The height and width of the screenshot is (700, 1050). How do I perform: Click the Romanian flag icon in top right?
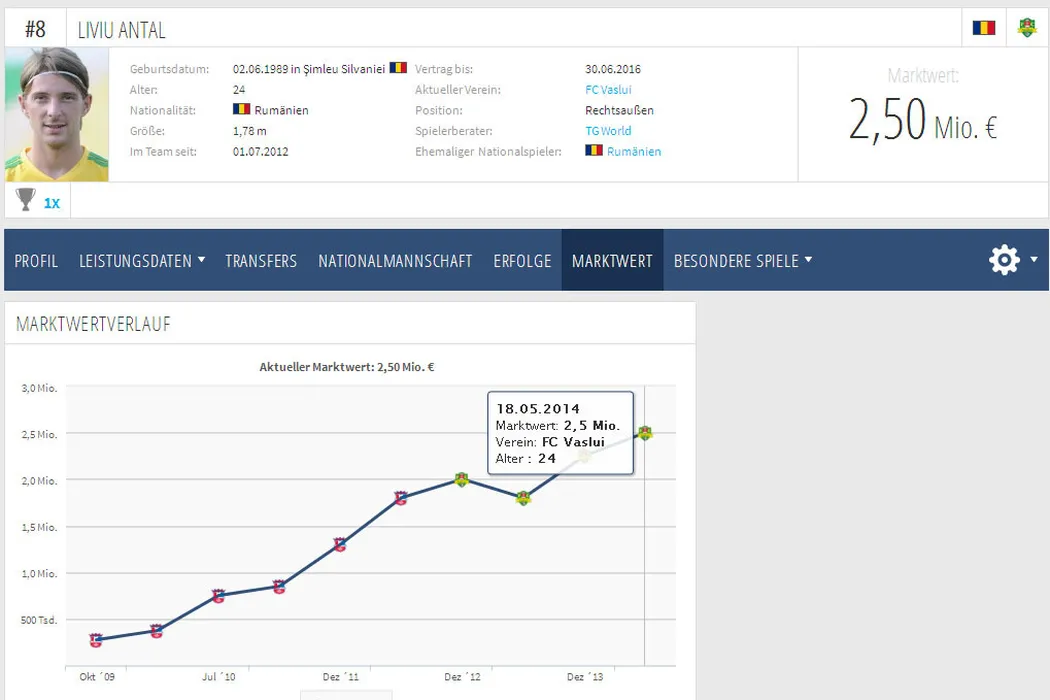[984, 28]
